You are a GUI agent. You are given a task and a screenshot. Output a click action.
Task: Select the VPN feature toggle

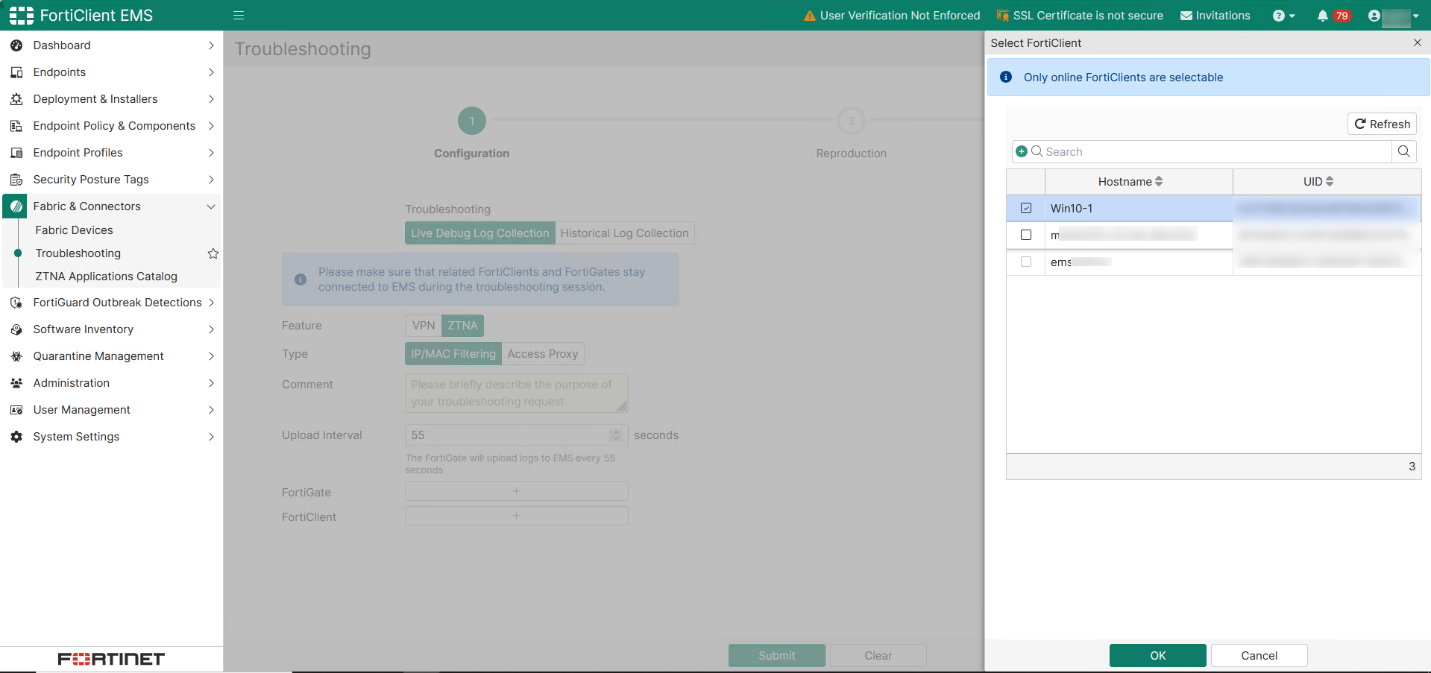click(423, 325)
